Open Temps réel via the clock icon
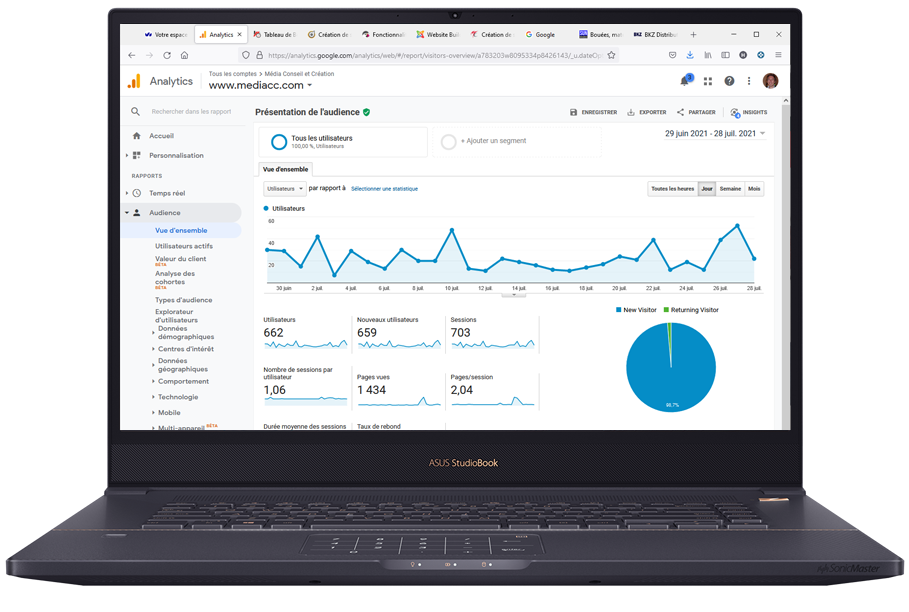The image size is (909, 612). point(137,193)
